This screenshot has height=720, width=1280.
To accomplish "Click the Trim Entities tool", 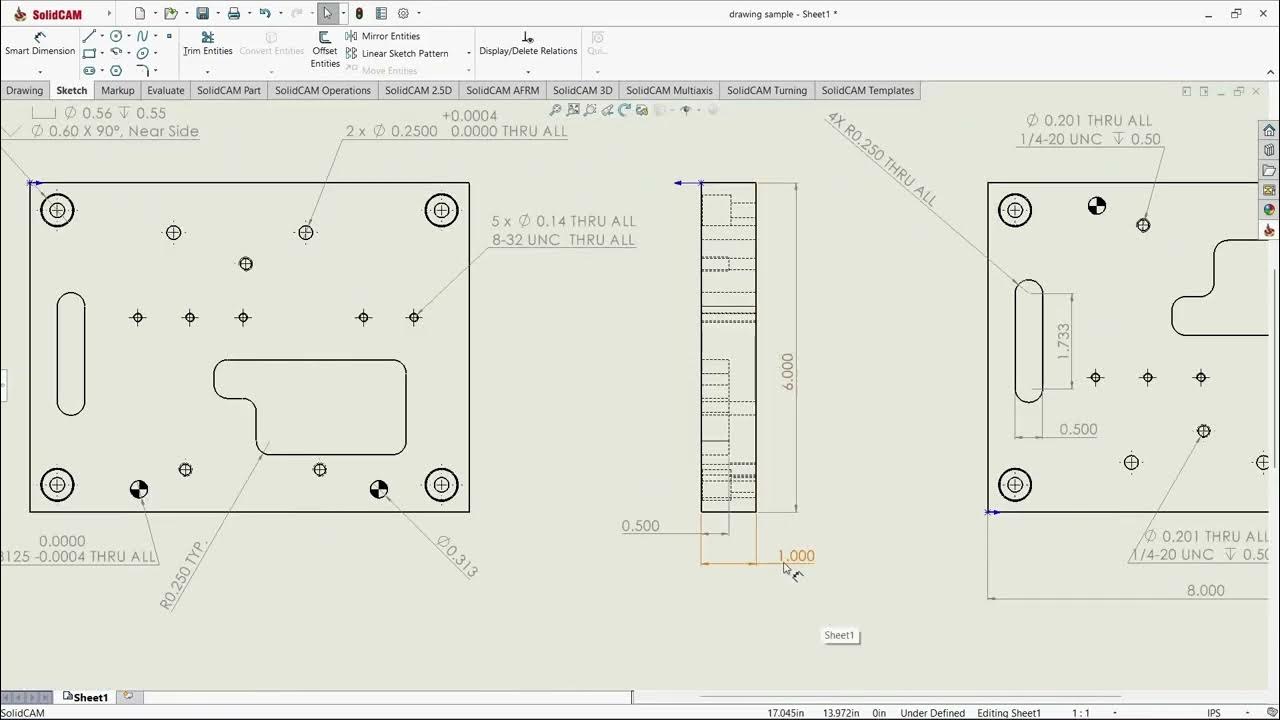I will [208, 43].
